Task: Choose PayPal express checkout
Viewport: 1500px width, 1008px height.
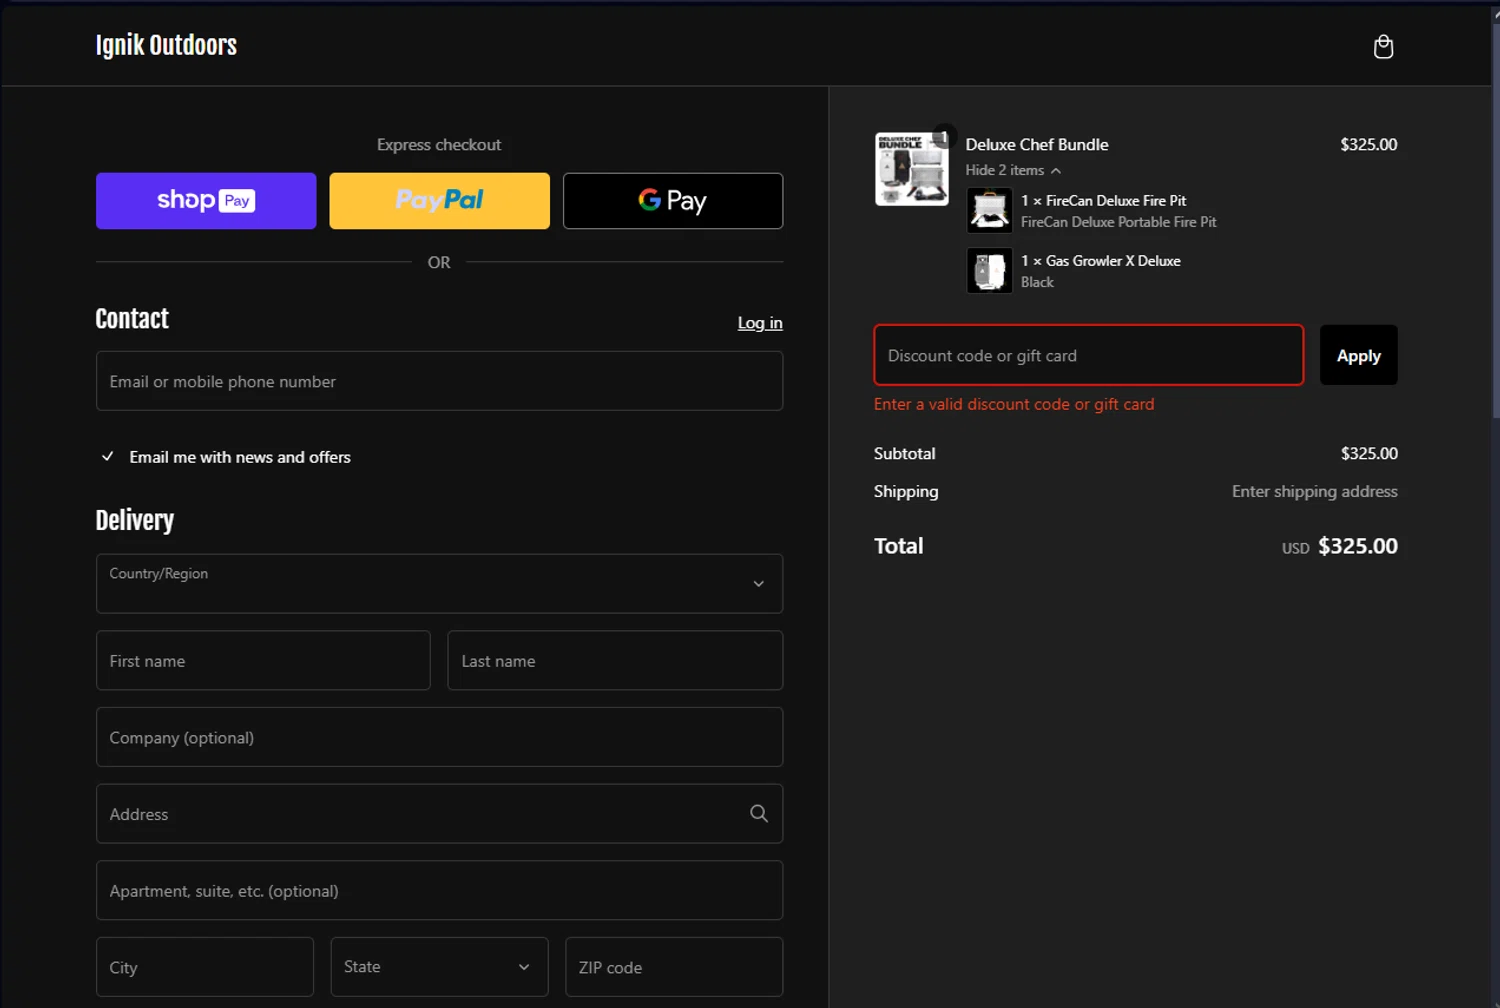Action: click(x=439, y=201)
